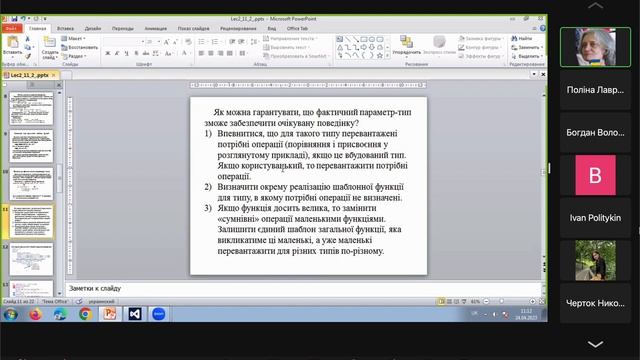The image size is (640, 360).
Task: Open the Design (Дизайн) tab
Action: [x=93, y=29]
